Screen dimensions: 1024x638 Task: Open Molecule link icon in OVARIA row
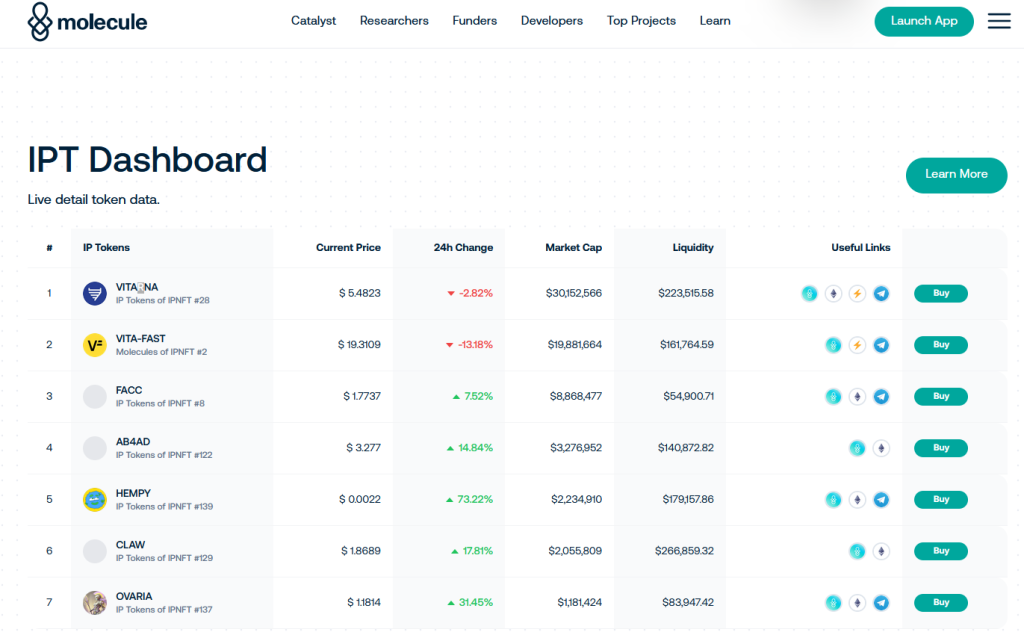tap(833, 603)
